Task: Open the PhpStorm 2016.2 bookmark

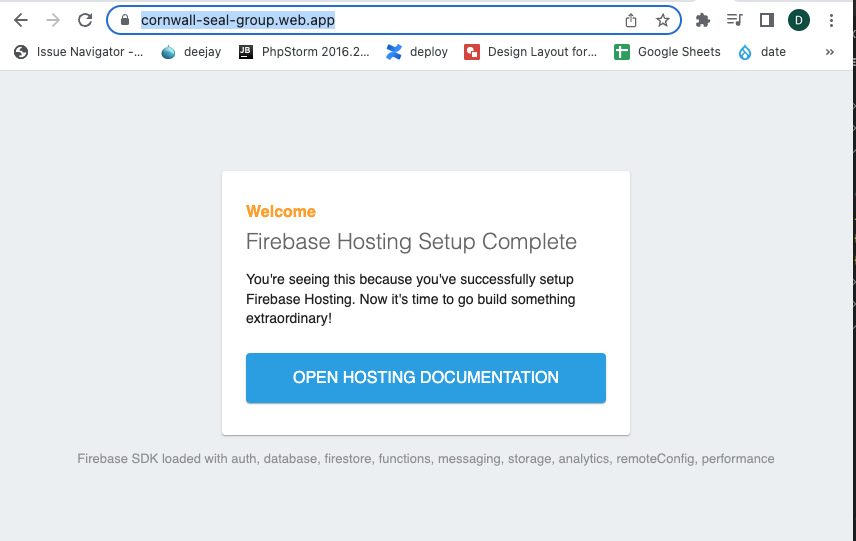Action: (304, 52)
